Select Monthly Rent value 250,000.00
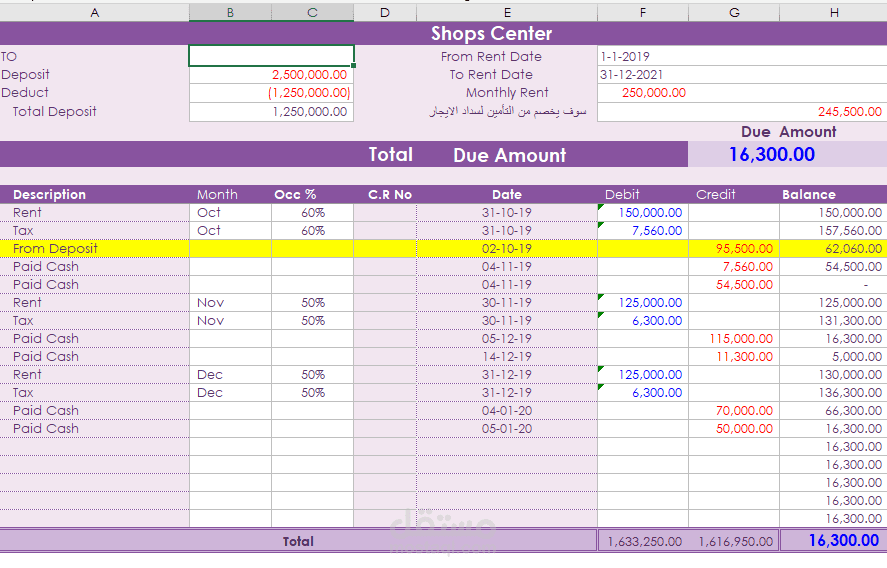This screenshot has height=568, width=887. [742, 93]
